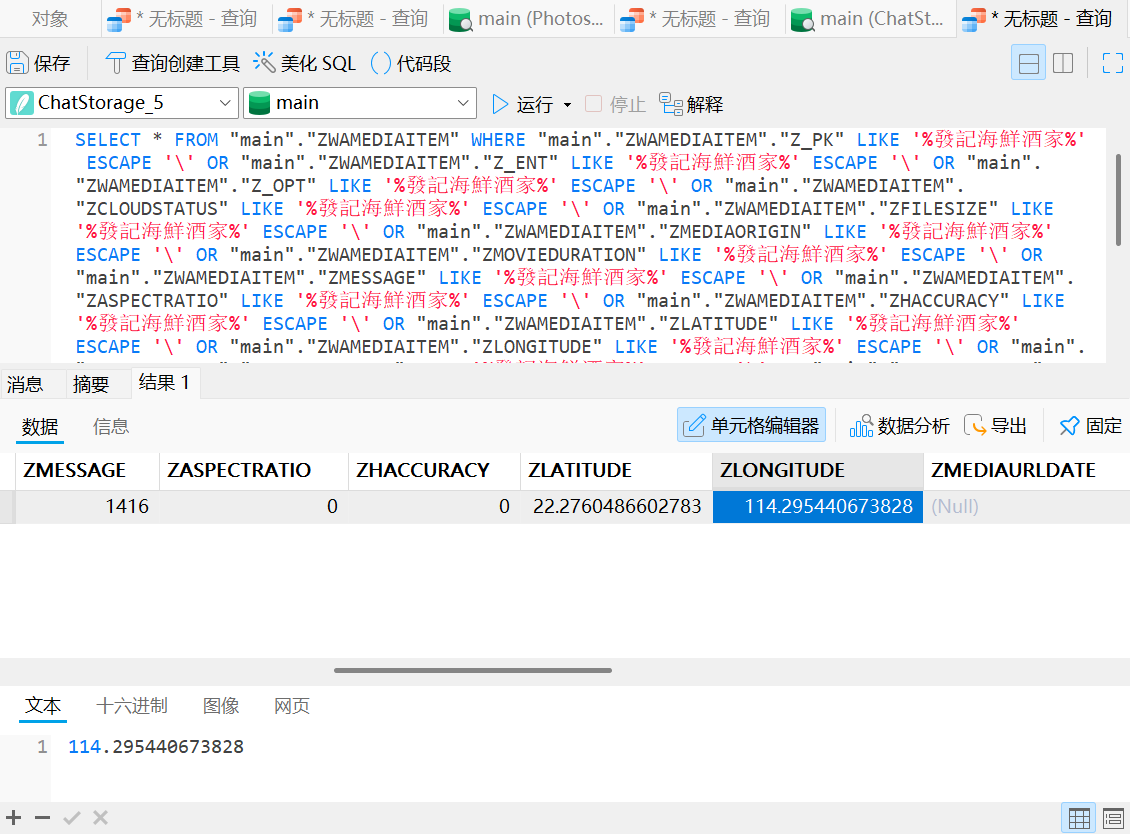
Task: Open the 单元格编辑器 cell editor
Action: click(x=752, y=426)
